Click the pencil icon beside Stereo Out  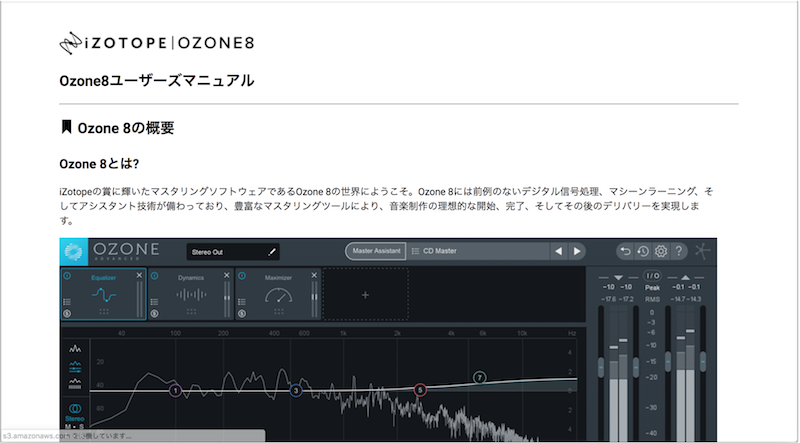pyautogui.click(x=271, y=252)
